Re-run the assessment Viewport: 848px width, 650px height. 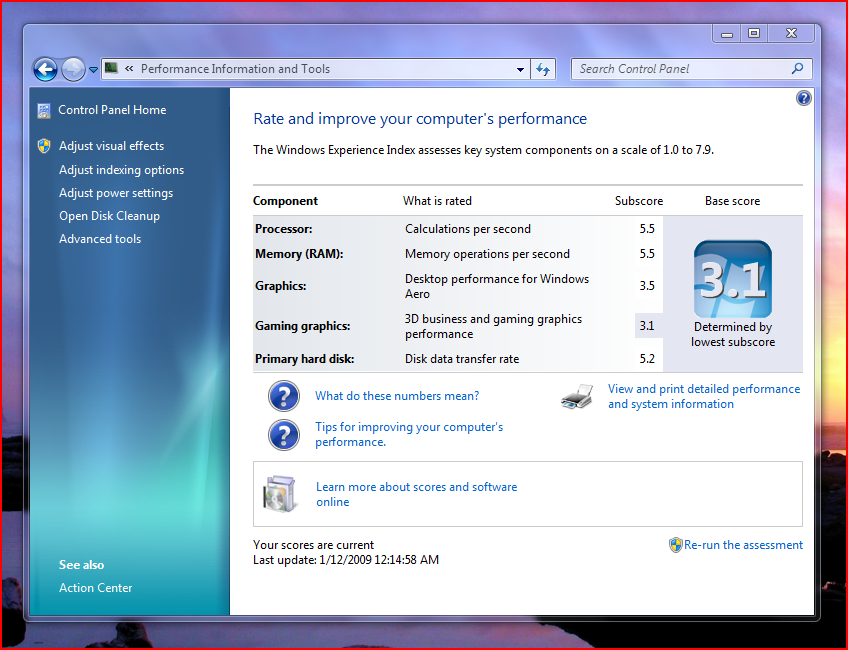(x=743, y=545)
